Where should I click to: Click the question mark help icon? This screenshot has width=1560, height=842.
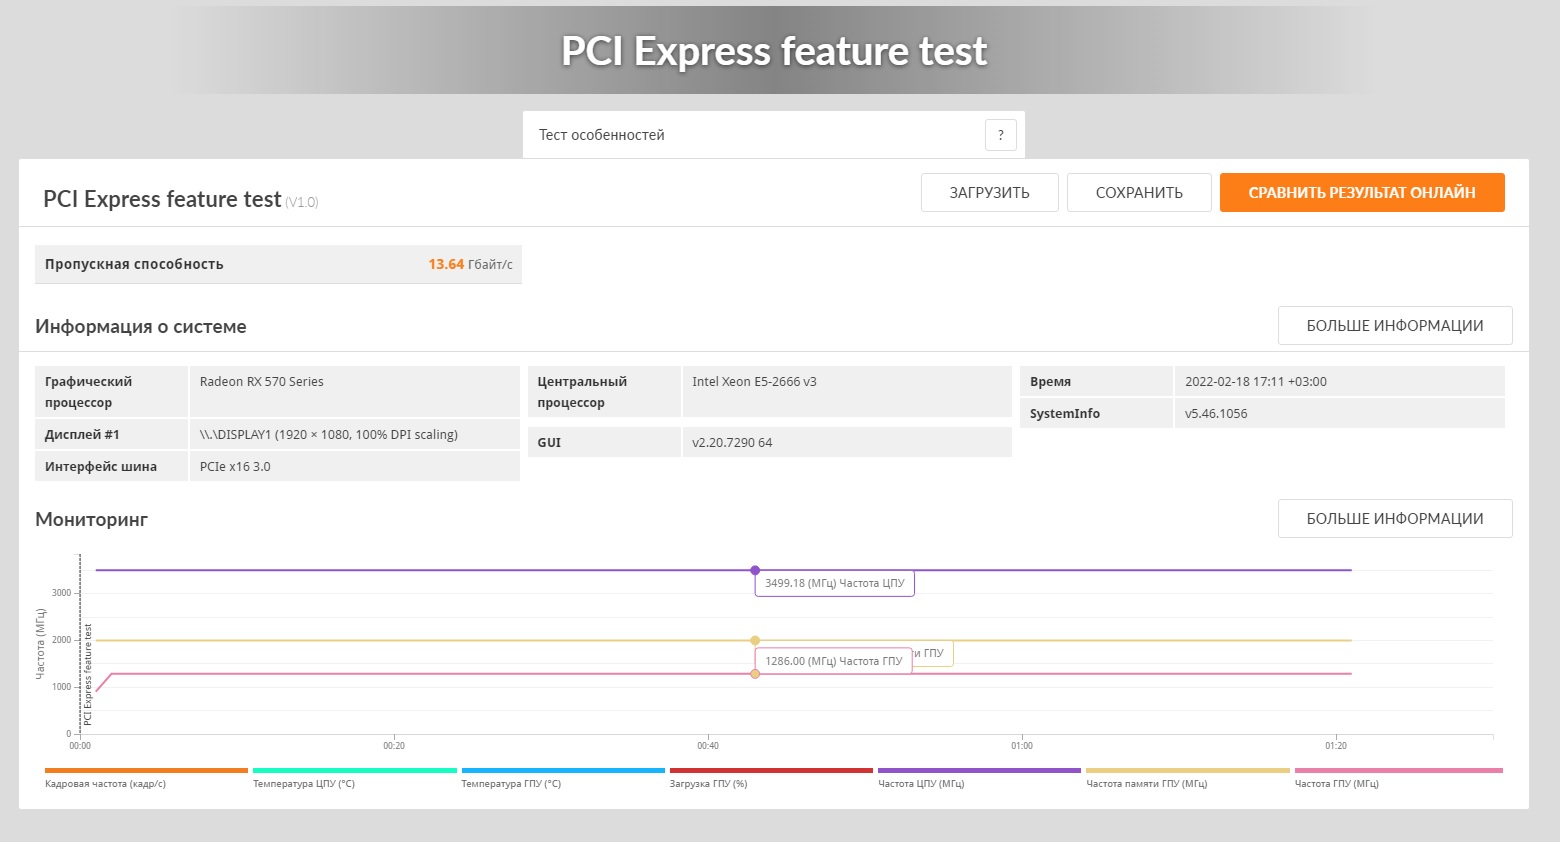tap(1000, 135)
